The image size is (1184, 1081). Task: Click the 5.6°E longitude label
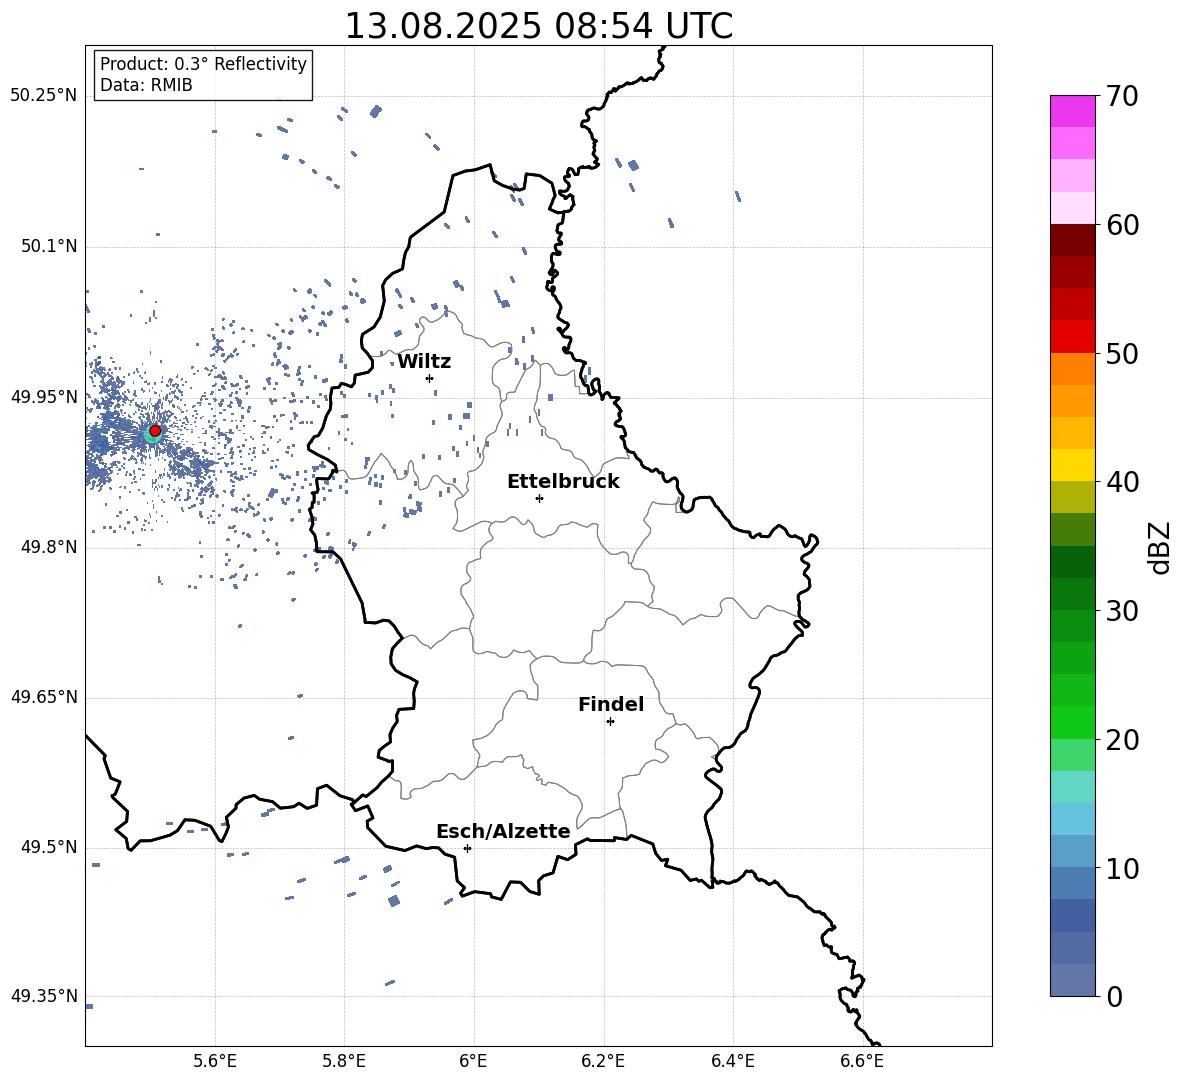215,1061
